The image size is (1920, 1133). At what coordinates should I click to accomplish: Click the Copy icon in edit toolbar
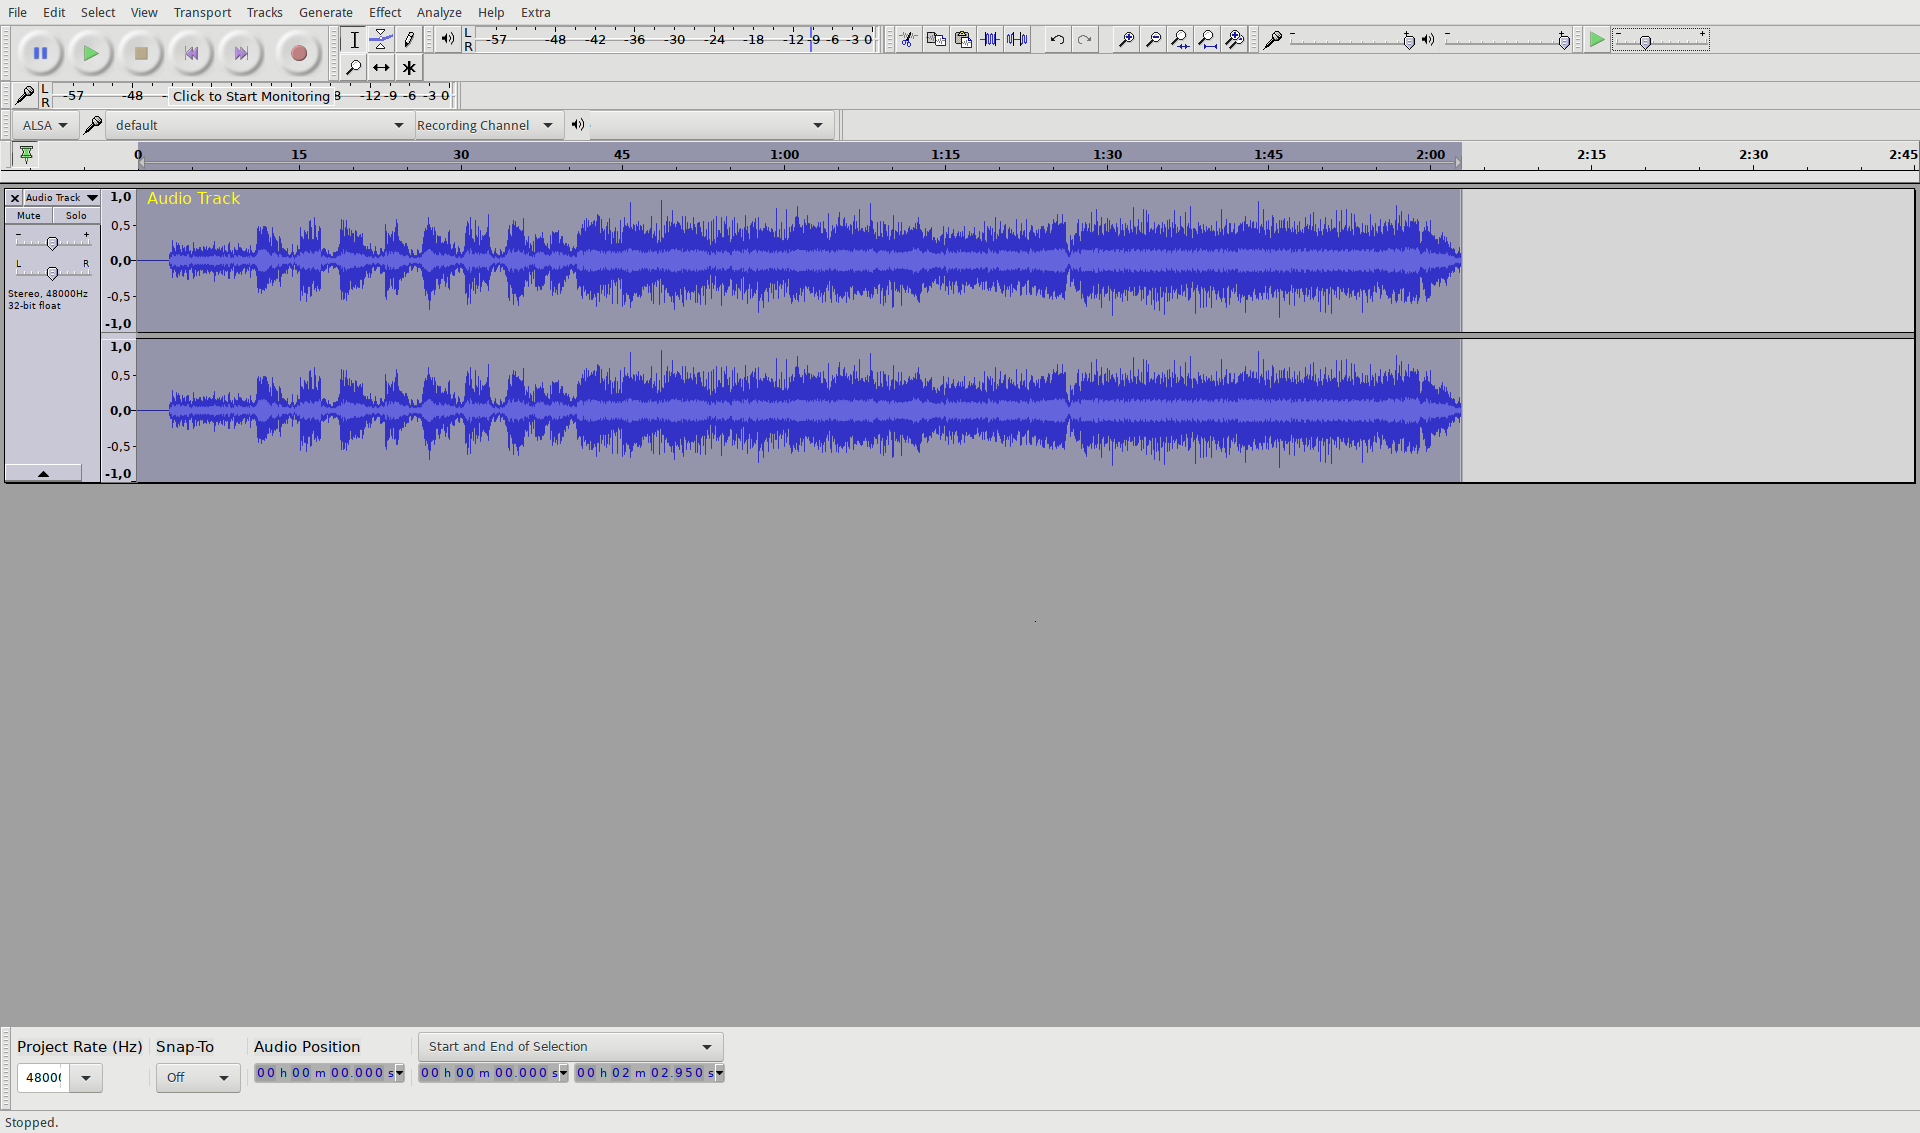tap(936, 39)
